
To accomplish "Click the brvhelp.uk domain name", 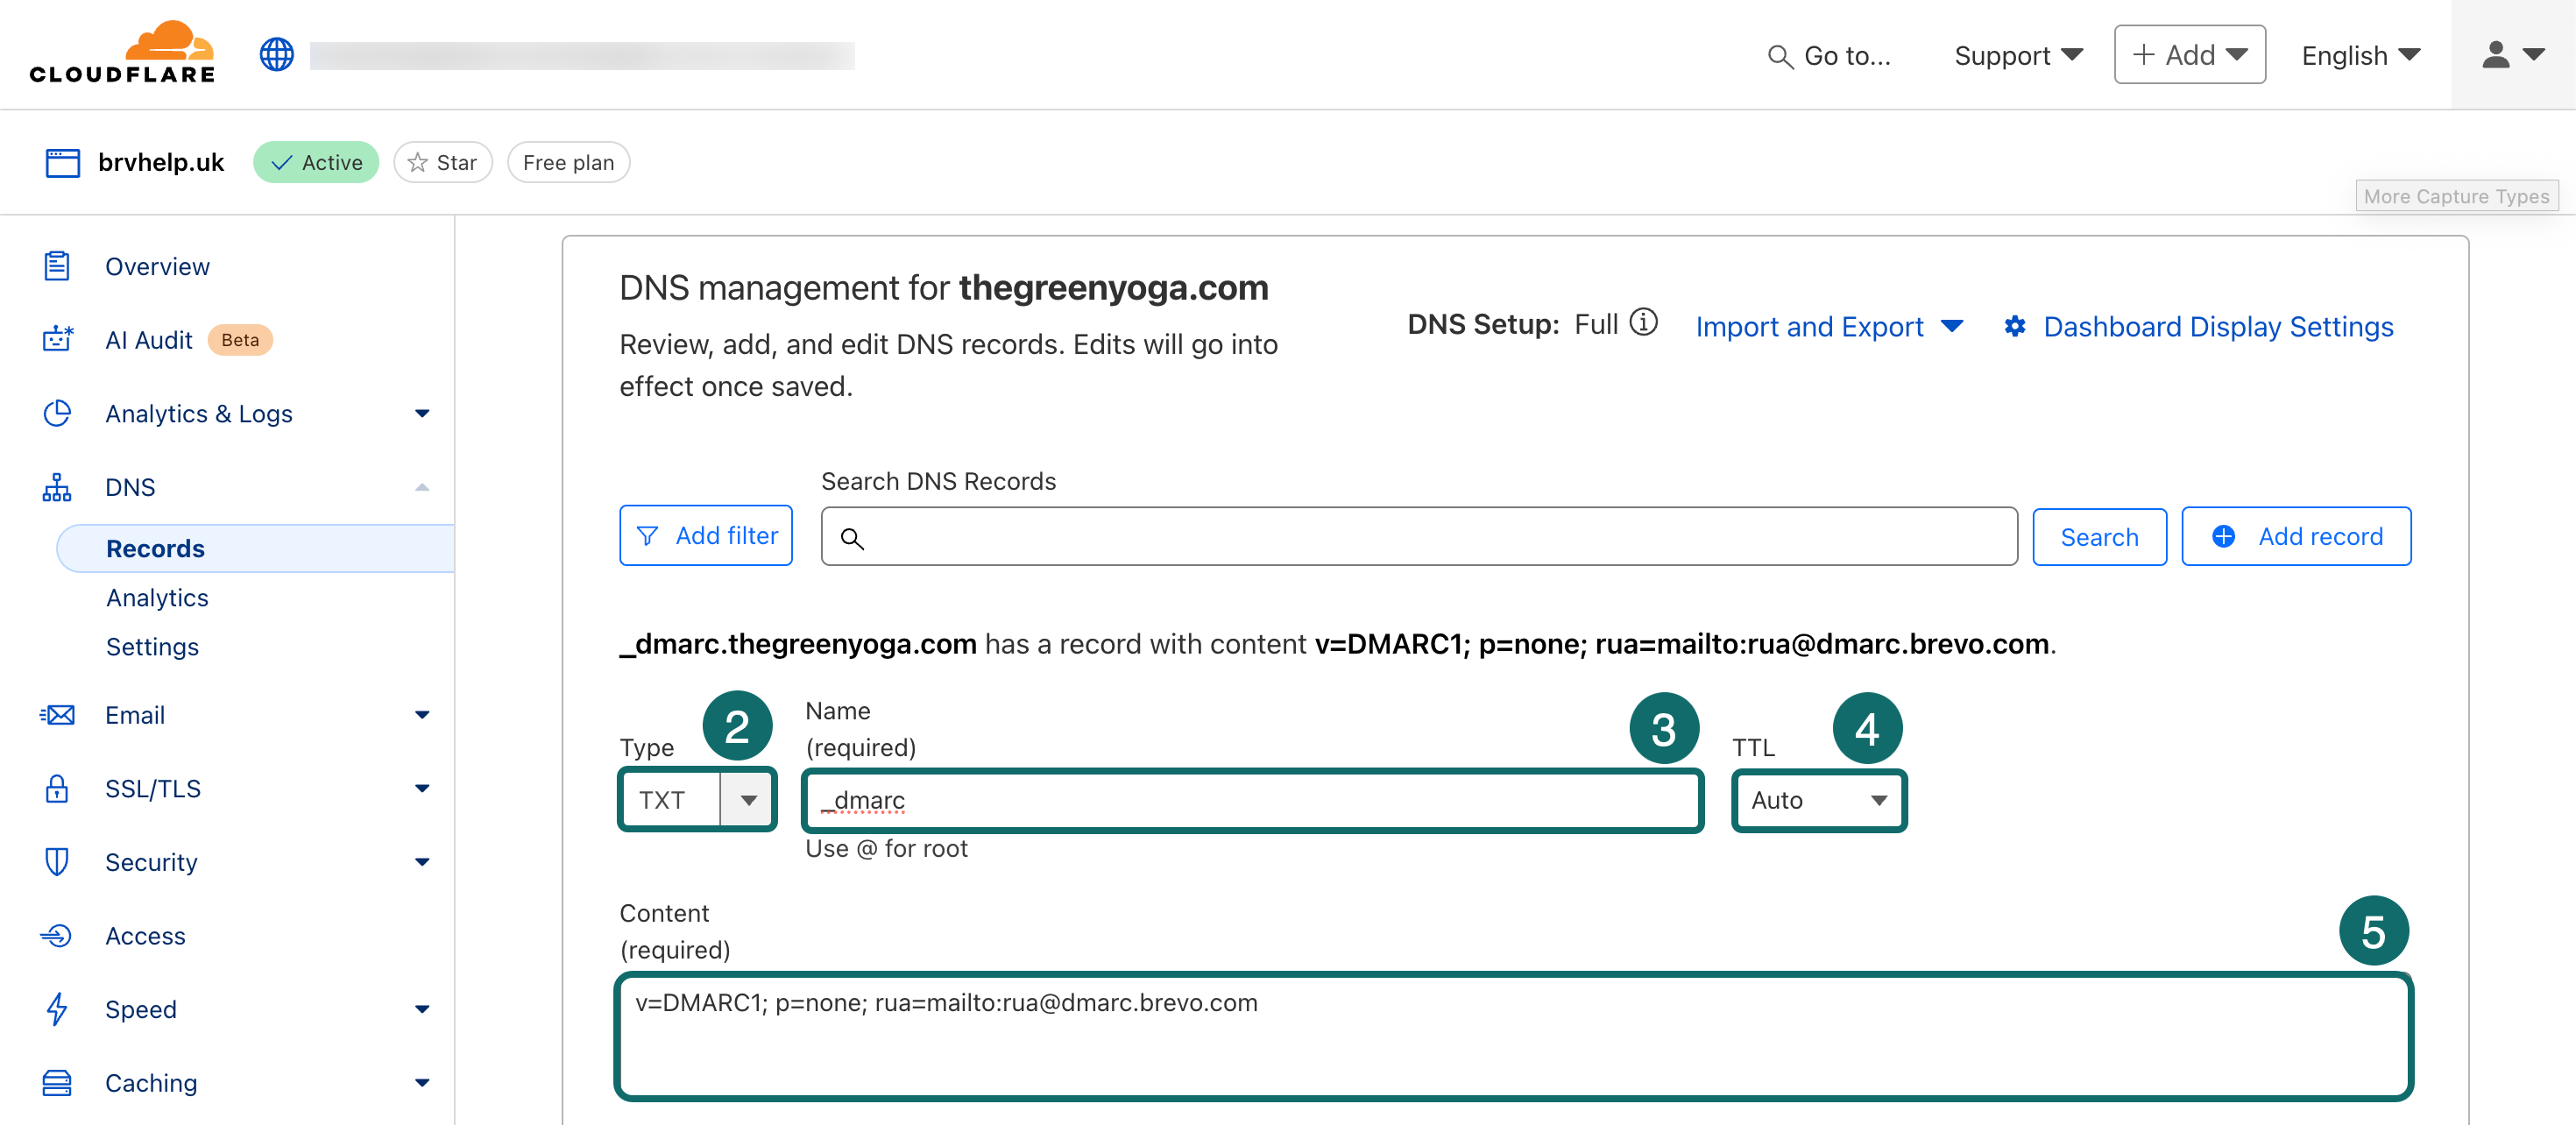I will [161, 162].
